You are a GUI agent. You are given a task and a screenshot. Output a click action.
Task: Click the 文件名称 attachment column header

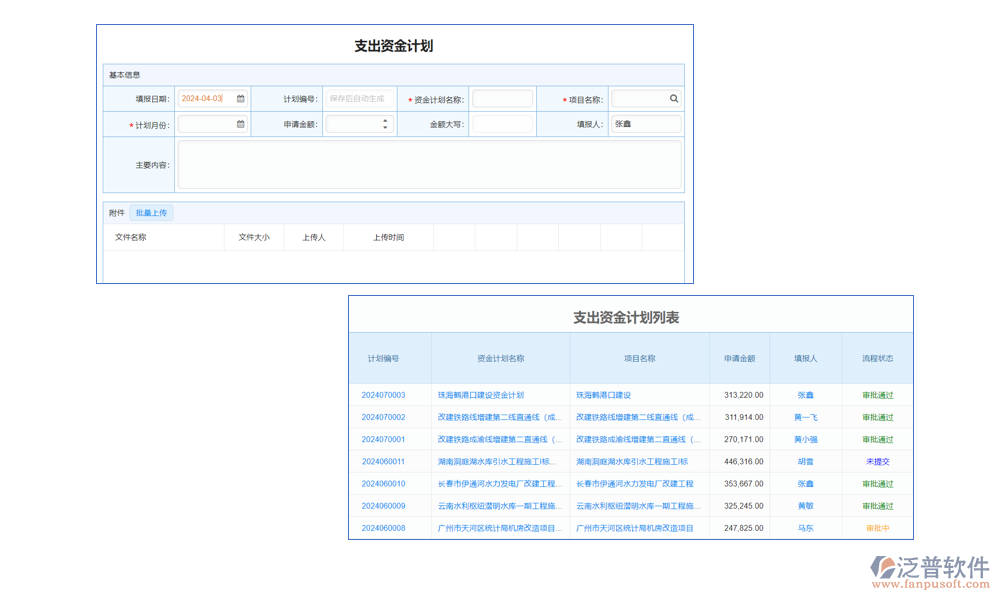(131, 237)
